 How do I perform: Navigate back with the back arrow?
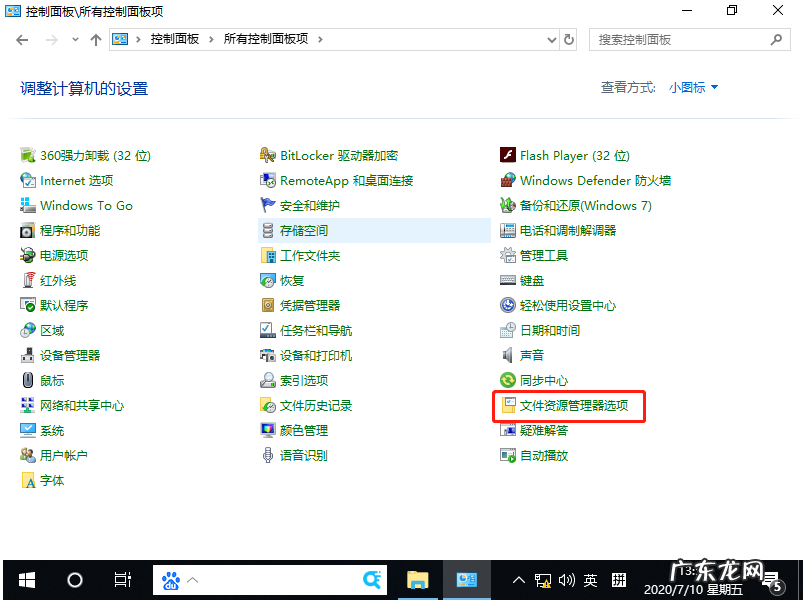tap(22, 39)
